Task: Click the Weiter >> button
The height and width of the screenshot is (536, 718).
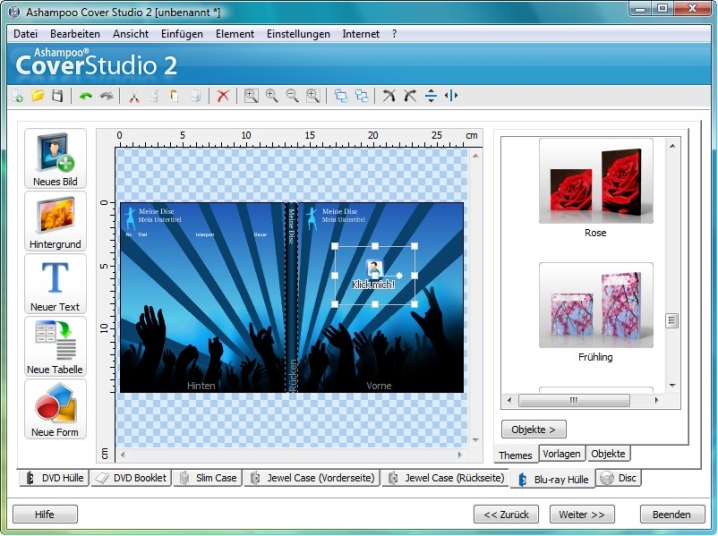Action: point(582,514)
